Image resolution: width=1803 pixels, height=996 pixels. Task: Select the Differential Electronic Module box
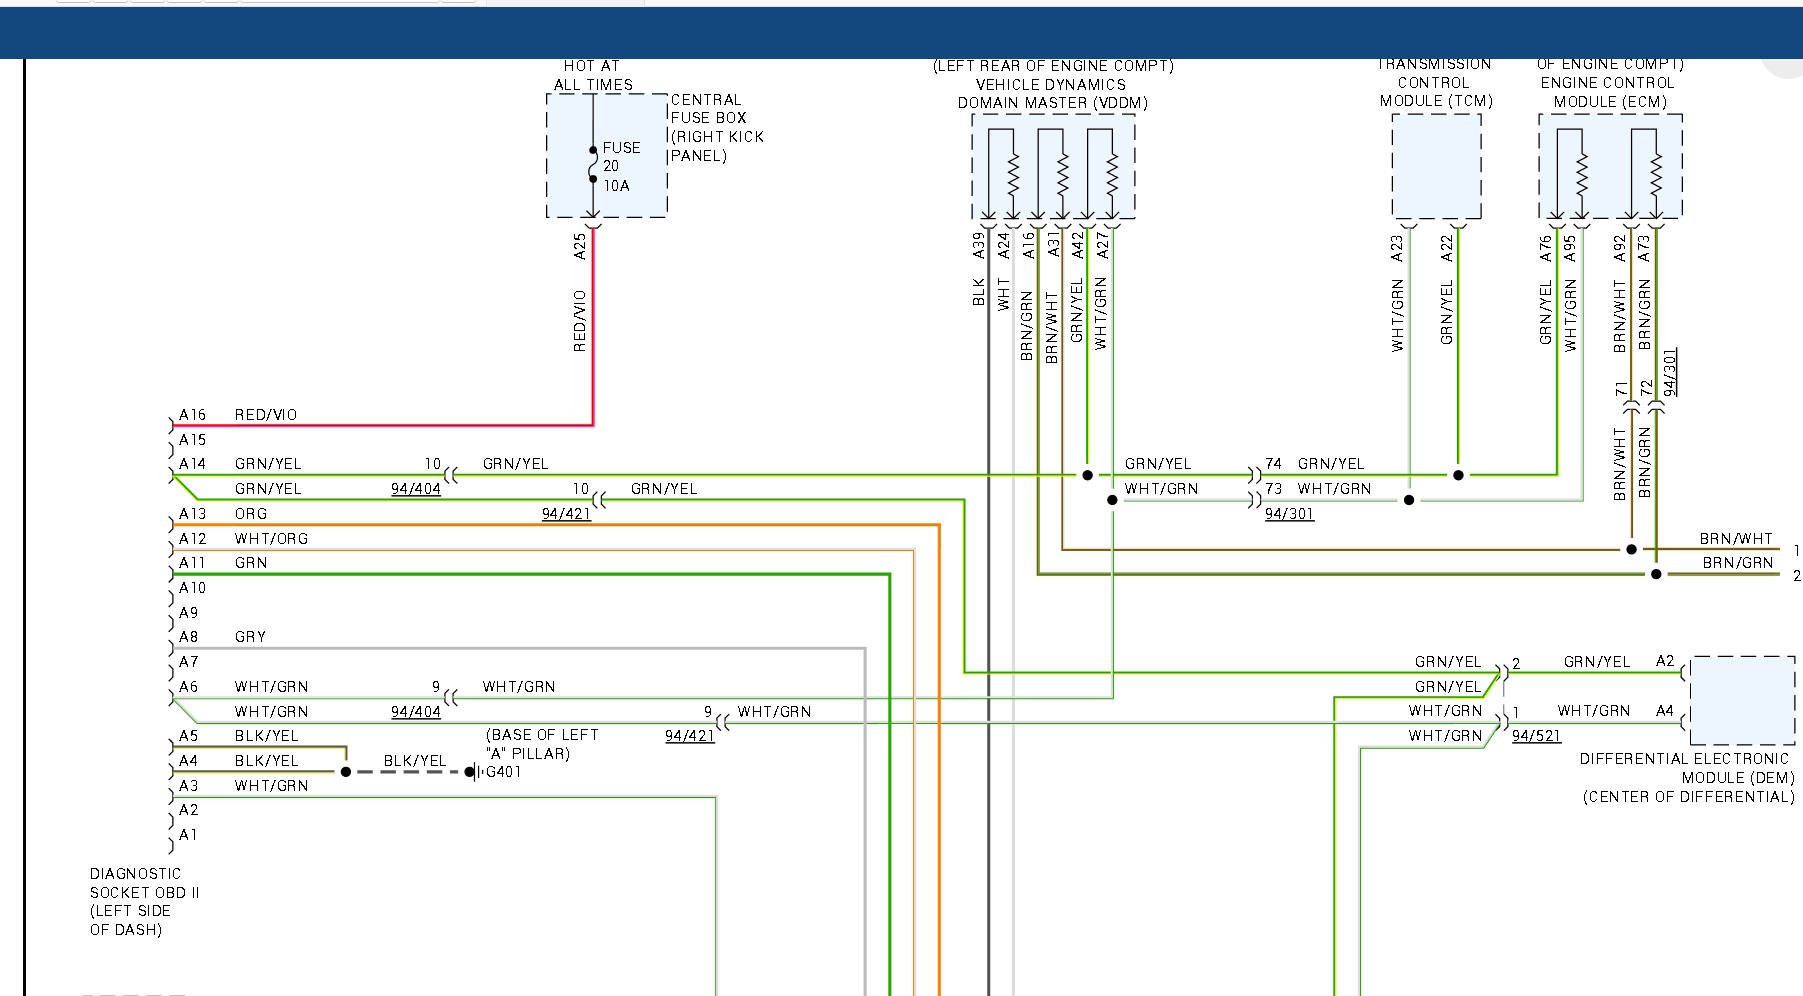(x=1741, y=700)
